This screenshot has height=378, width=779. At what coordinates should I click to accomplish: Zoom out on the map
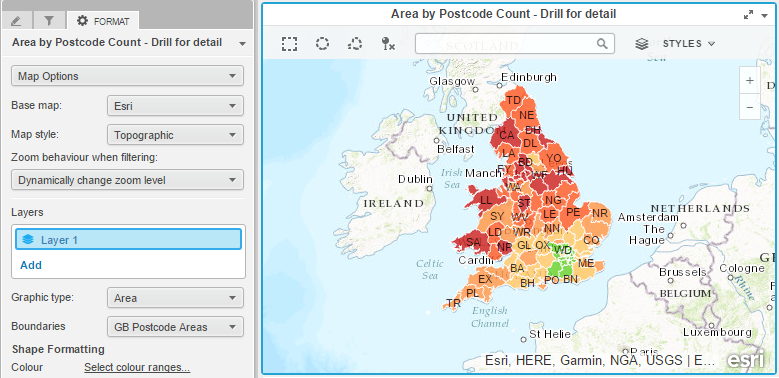point(750,107)
